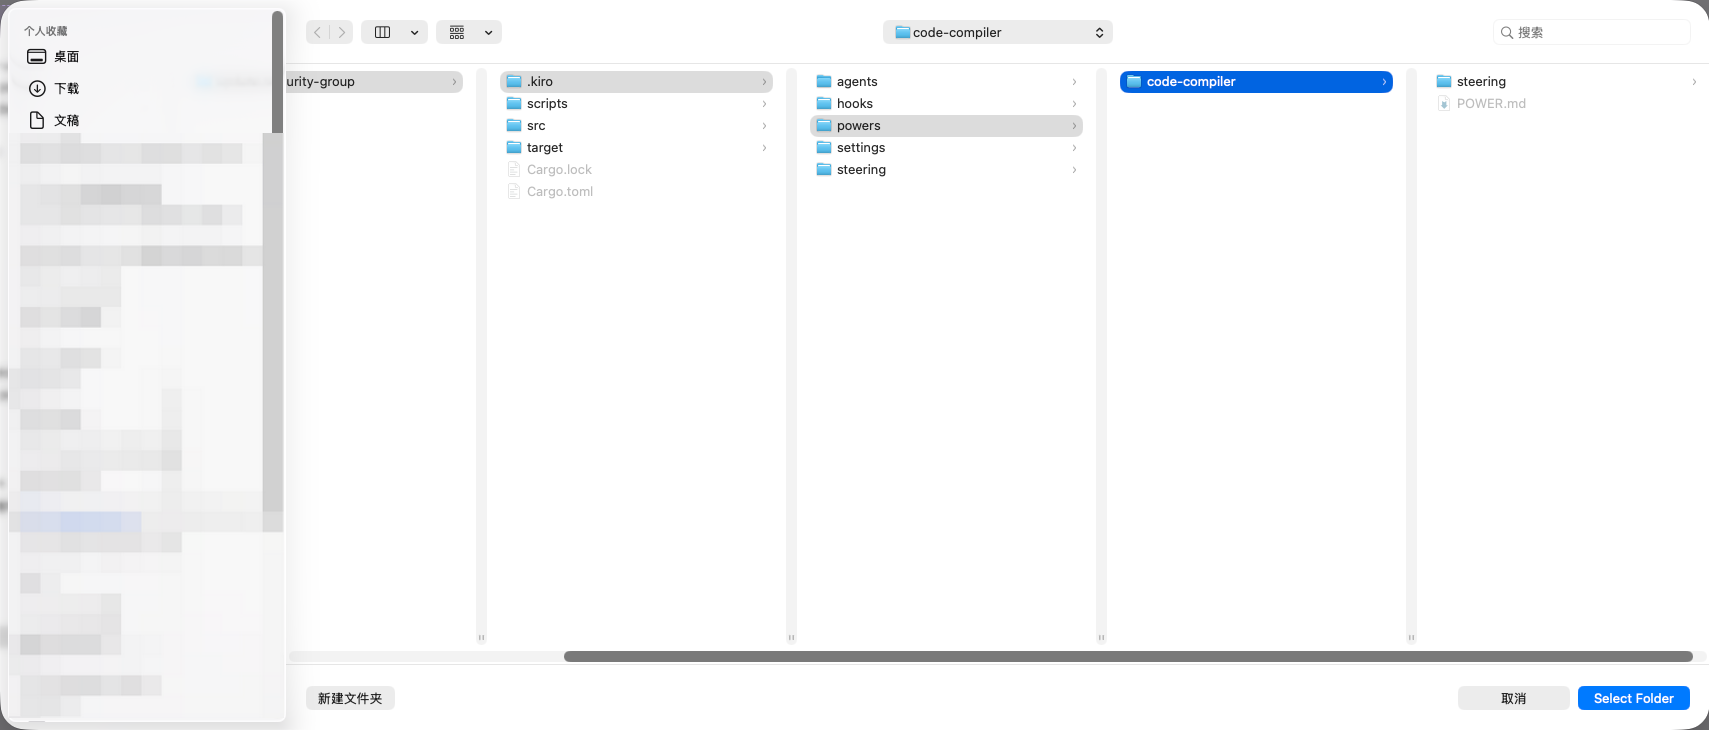Select the hooks folder

(854, 104)
